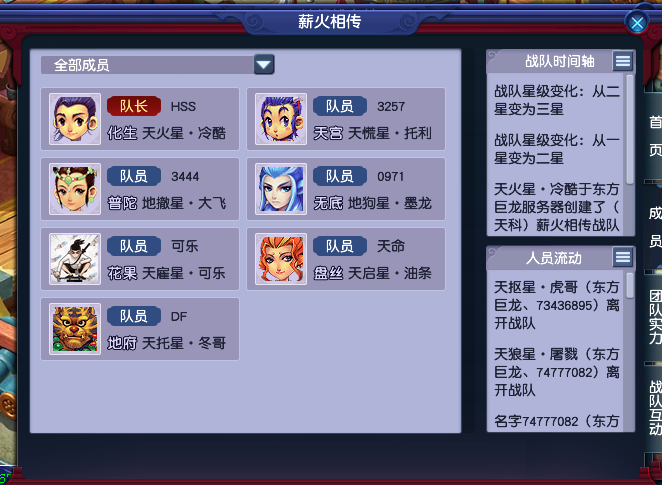Click captain HSS's avatar portrait
Screen dimensions: 662x485
pos(75,119)
